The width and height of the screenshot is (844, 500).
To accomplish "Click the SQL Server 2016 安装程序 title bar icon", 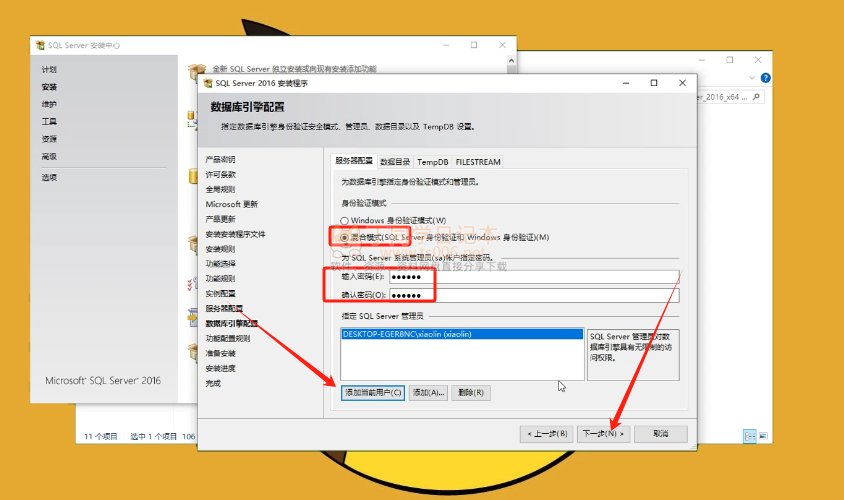I will pyautogui.click(x=208, y=83).
